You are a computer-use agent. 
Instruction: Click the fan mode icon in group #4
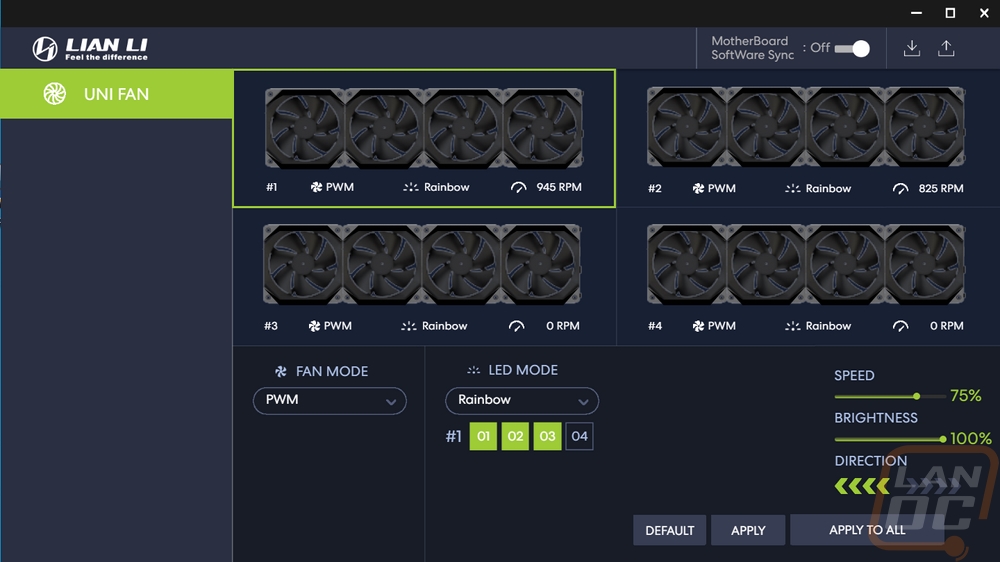point(698,326)
